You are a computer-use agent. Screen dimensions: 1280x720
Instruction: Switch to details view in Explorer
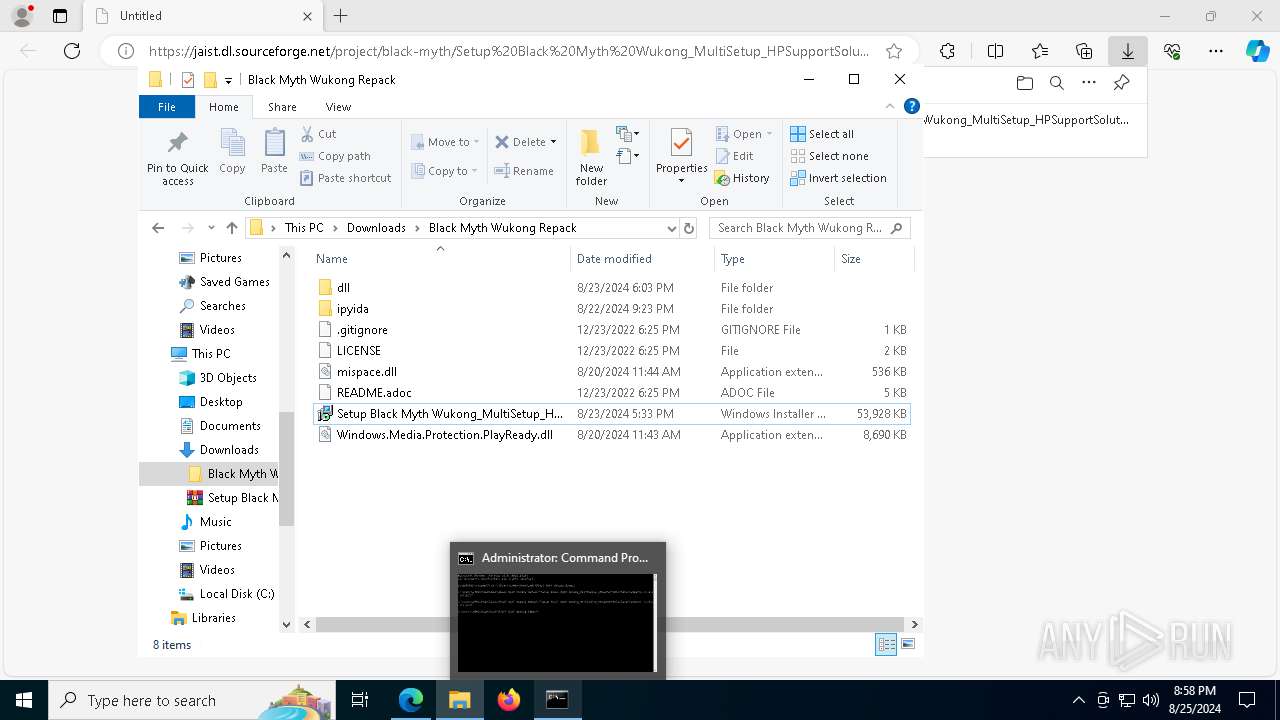(886, 645)
